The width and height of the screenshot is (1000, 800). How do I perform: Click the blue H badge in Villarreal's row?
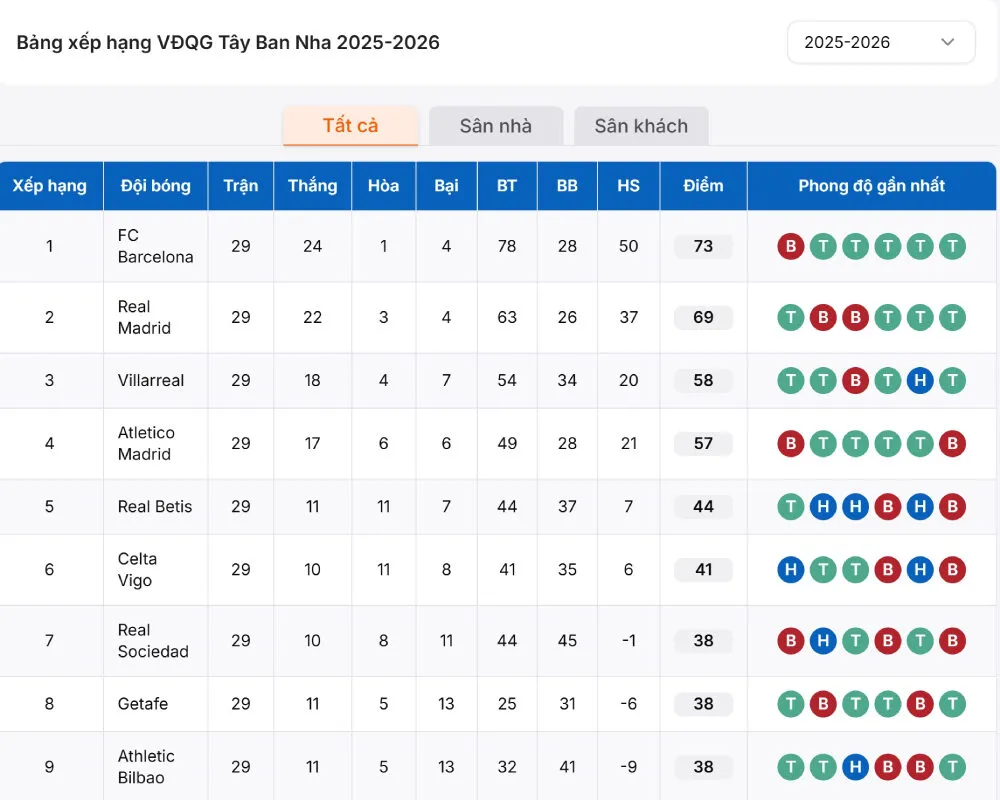coord(920,380)
